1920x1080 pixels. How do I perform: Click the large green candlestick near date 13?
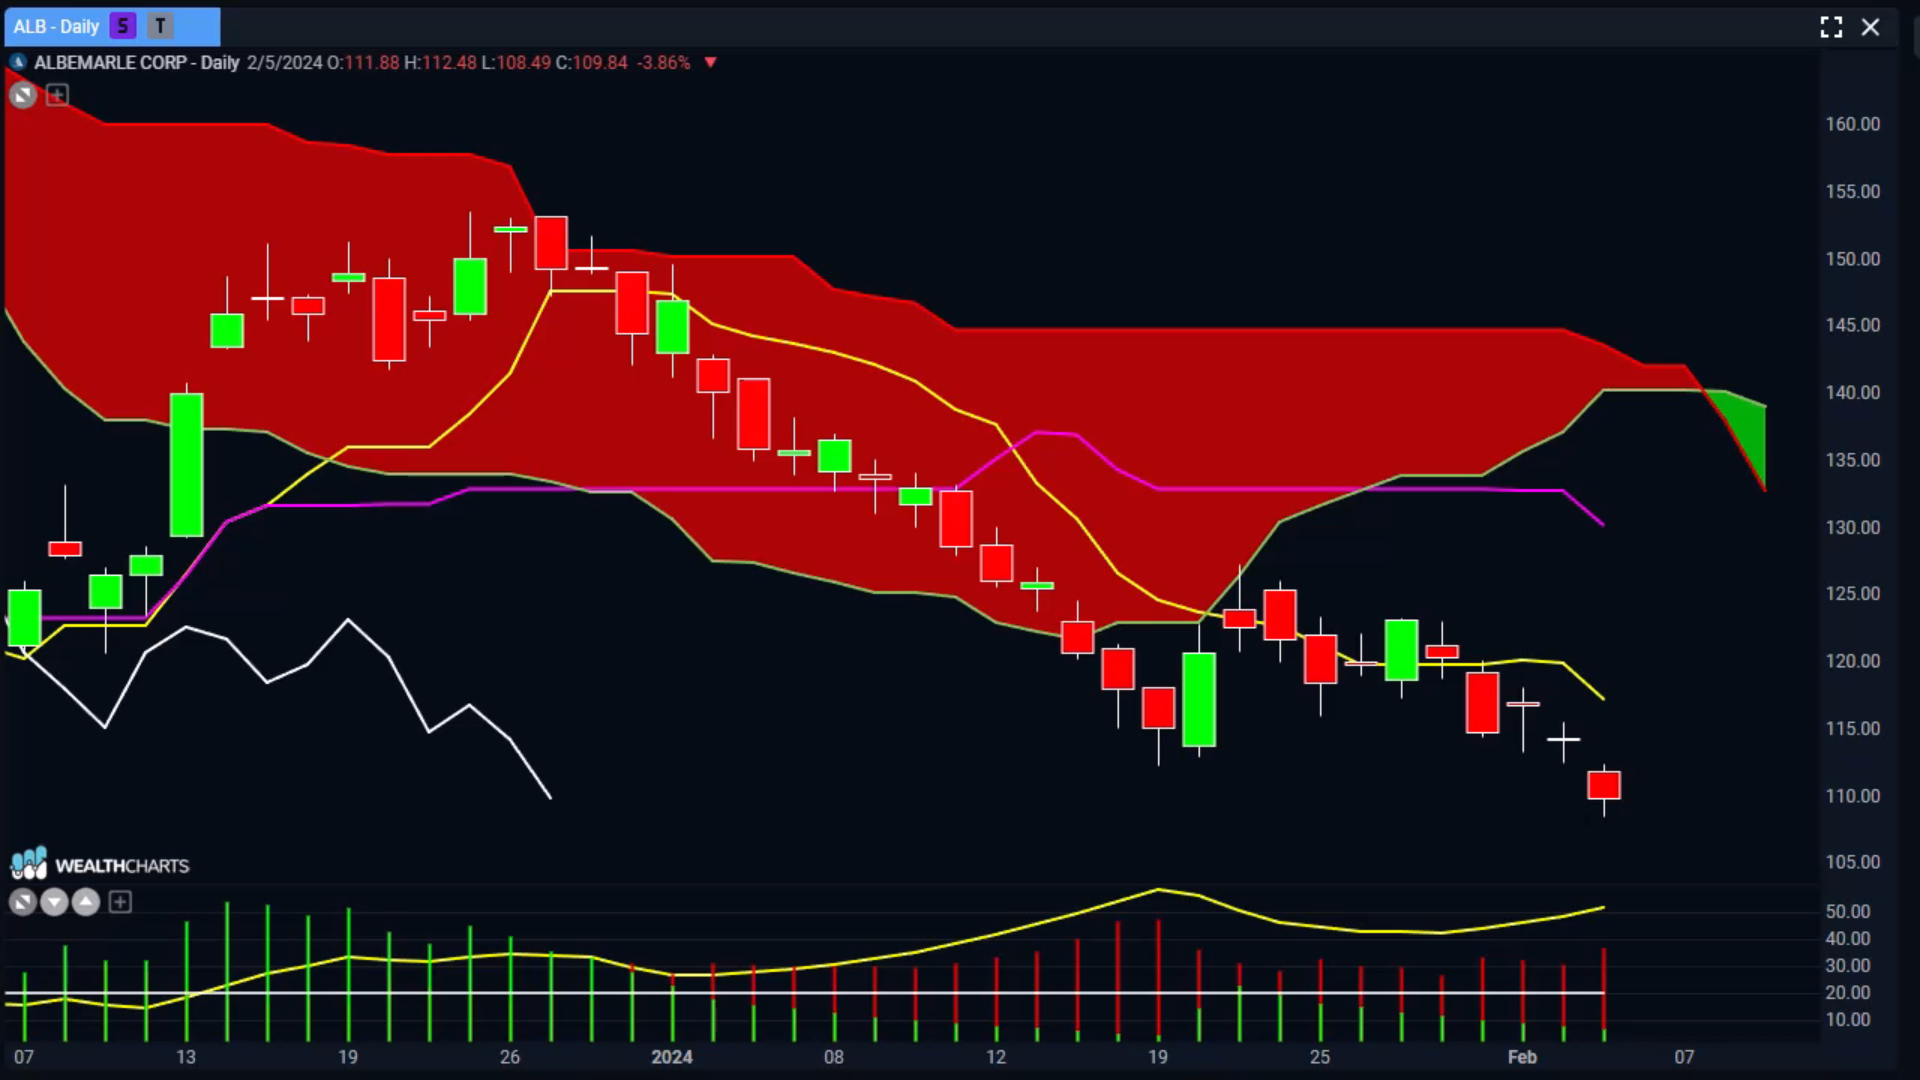186,465
